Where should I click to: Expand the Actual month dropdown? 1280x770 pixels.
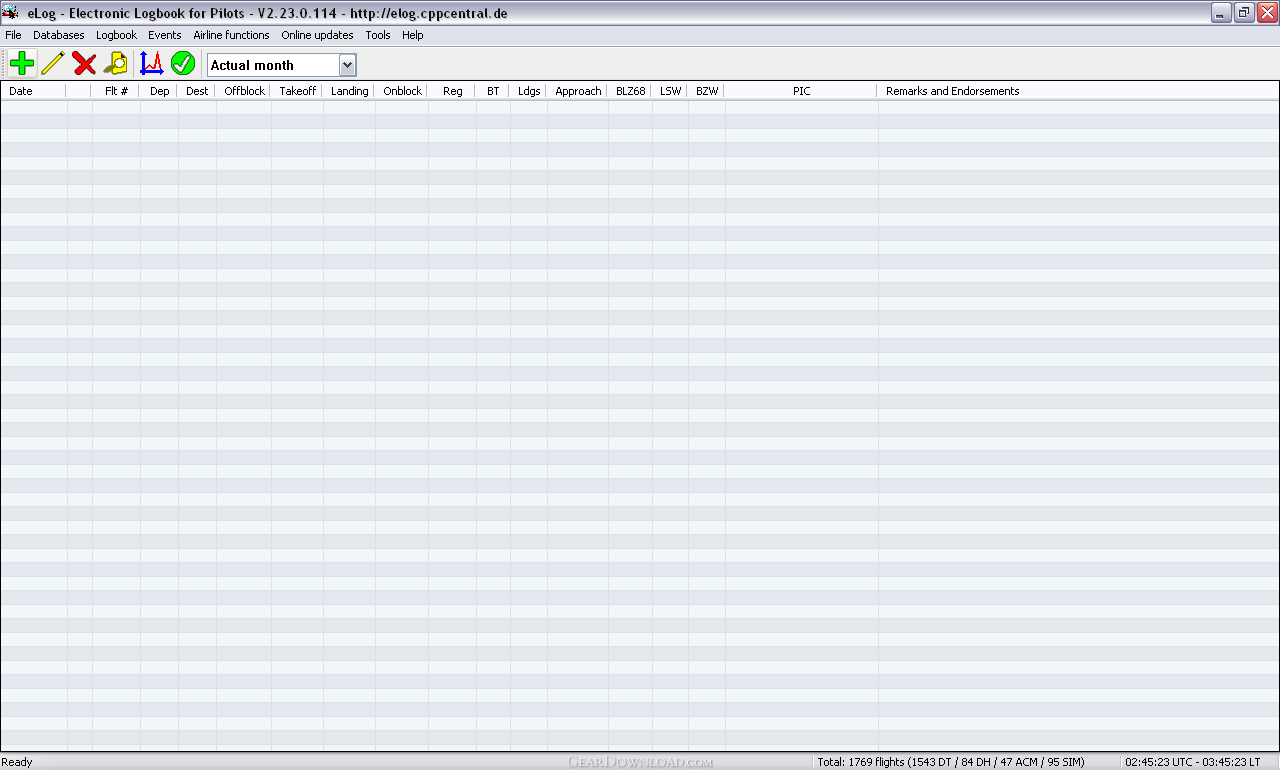tap(347, 65)
